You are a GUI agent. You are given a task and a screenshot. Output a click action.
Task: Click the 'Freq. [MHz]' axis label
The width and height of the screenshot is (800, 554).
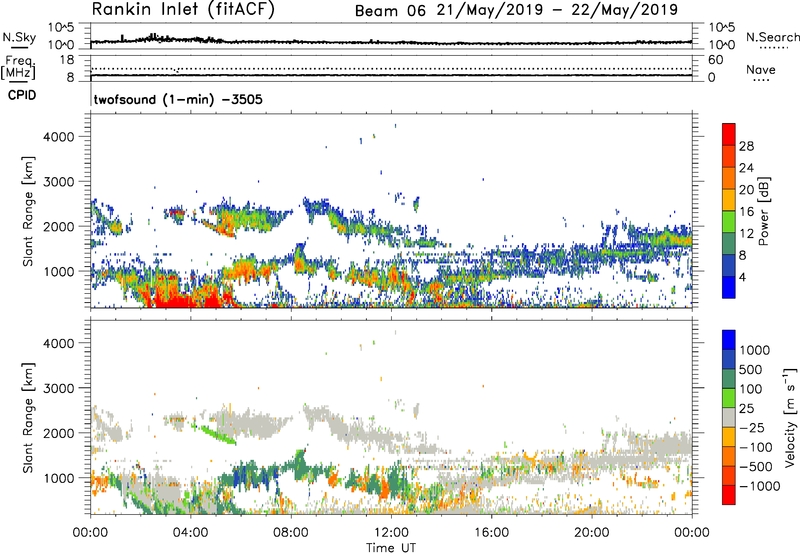click(x=19, y=67)
